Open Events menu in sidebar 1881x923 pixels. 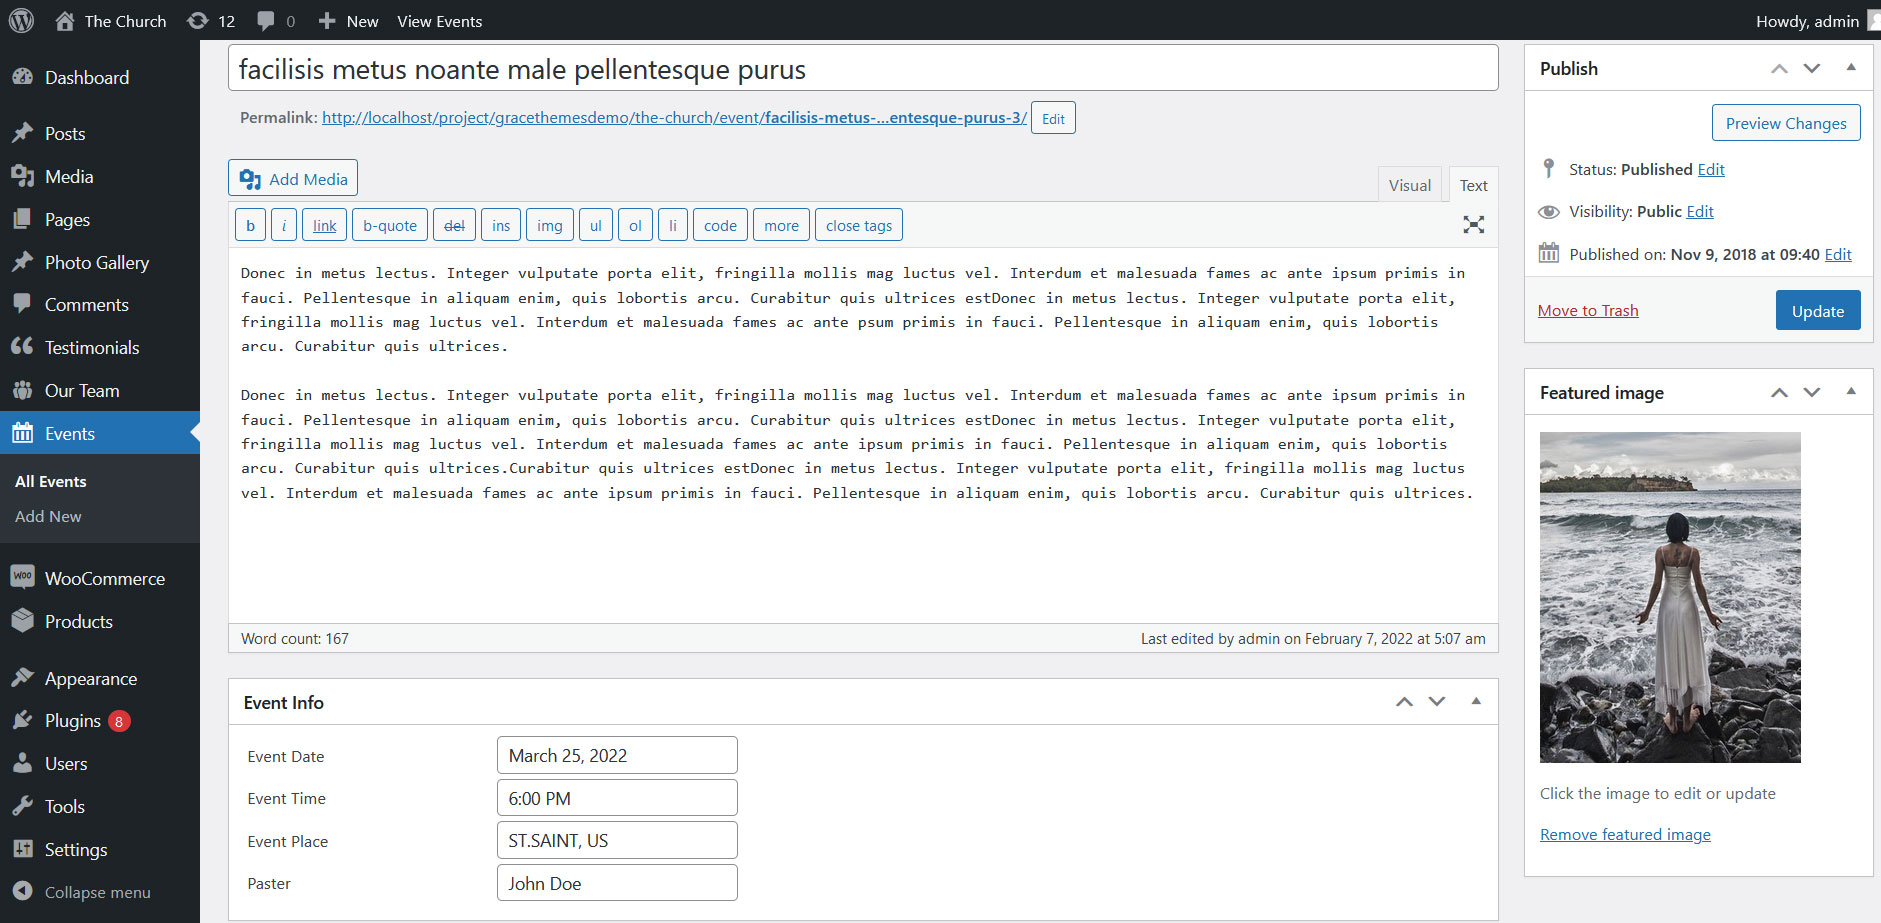(x=100, y=433)
